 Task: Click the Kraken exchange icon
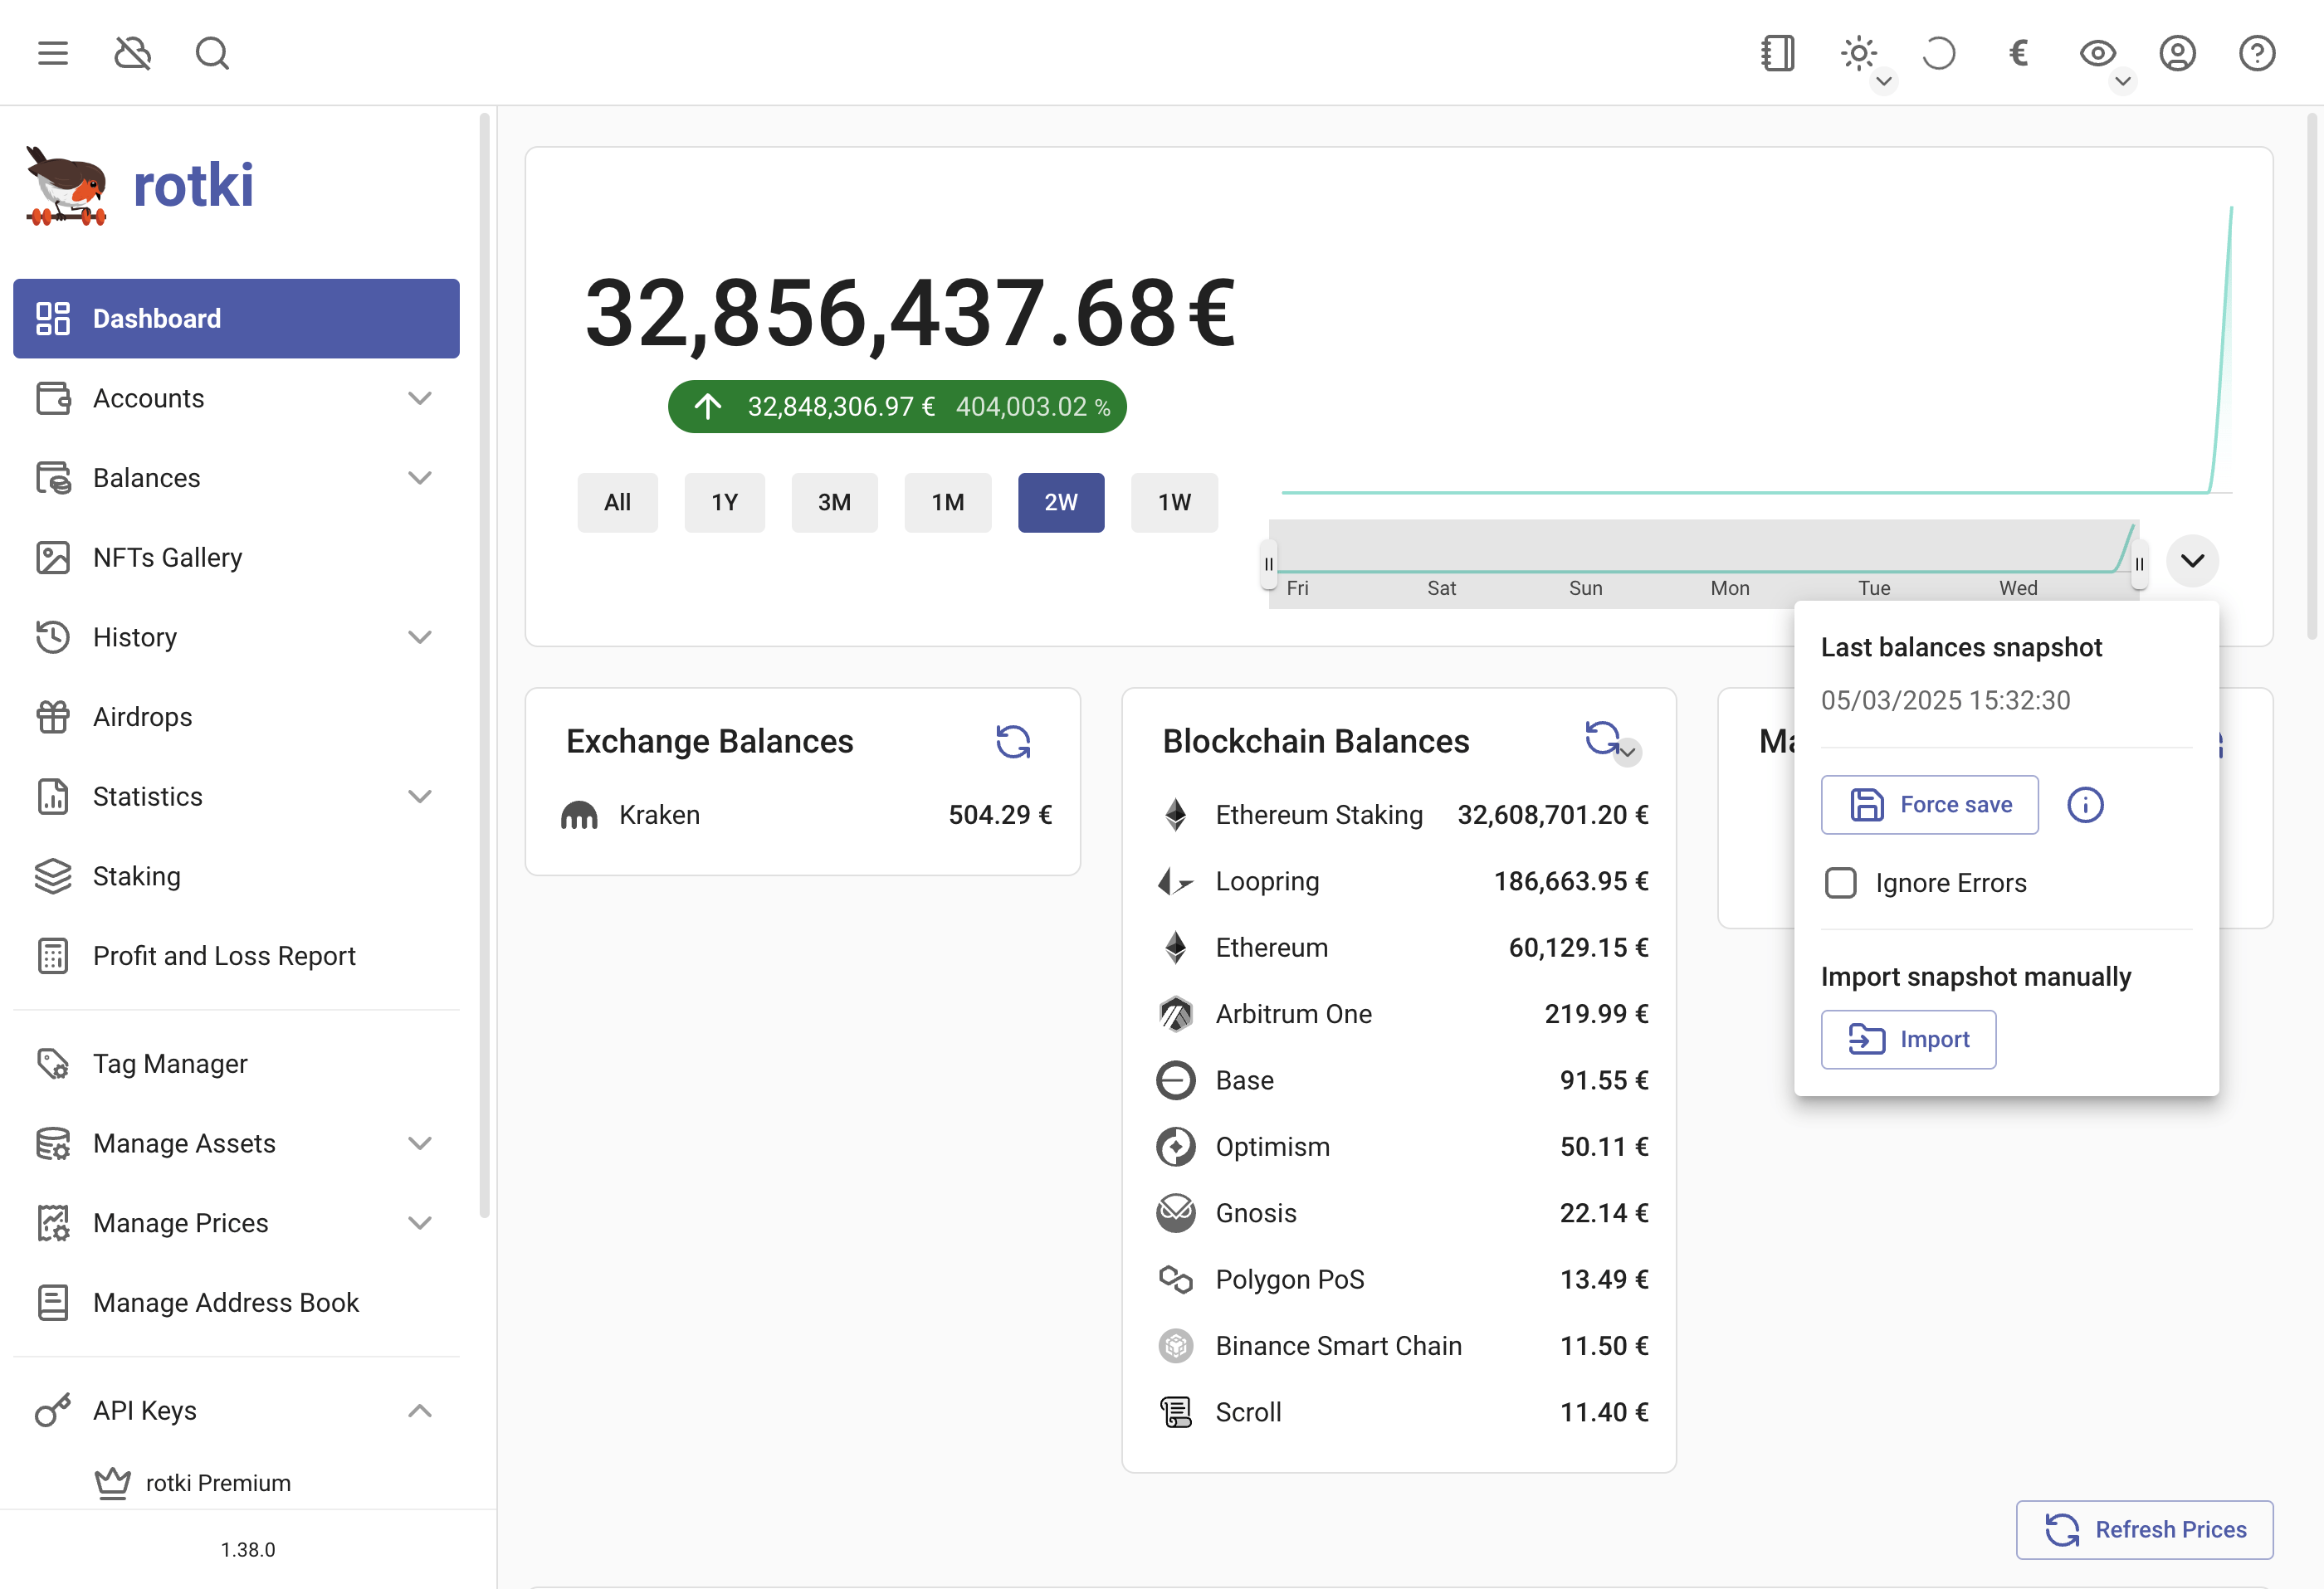click(x=579, y=816)
